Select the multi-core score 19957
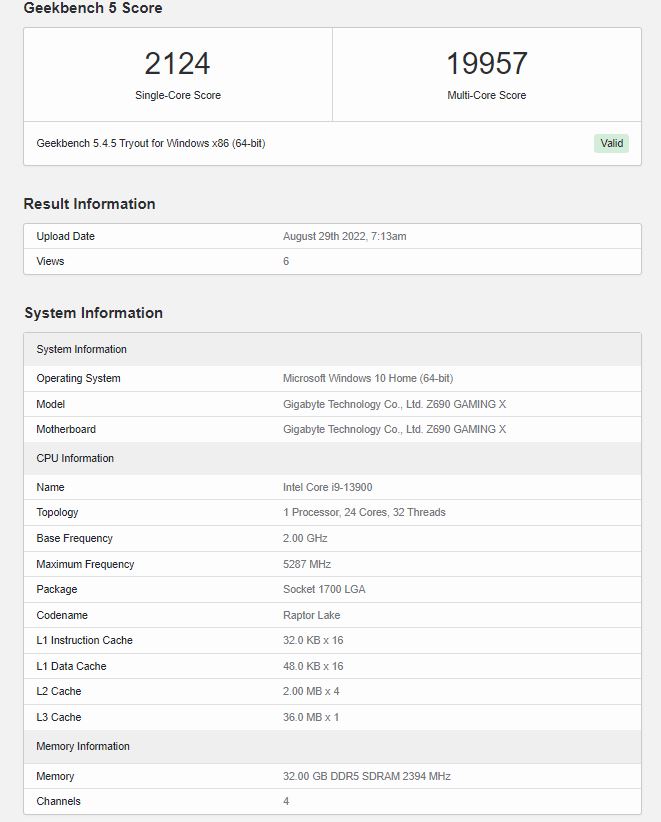 (x=486, y=63)
